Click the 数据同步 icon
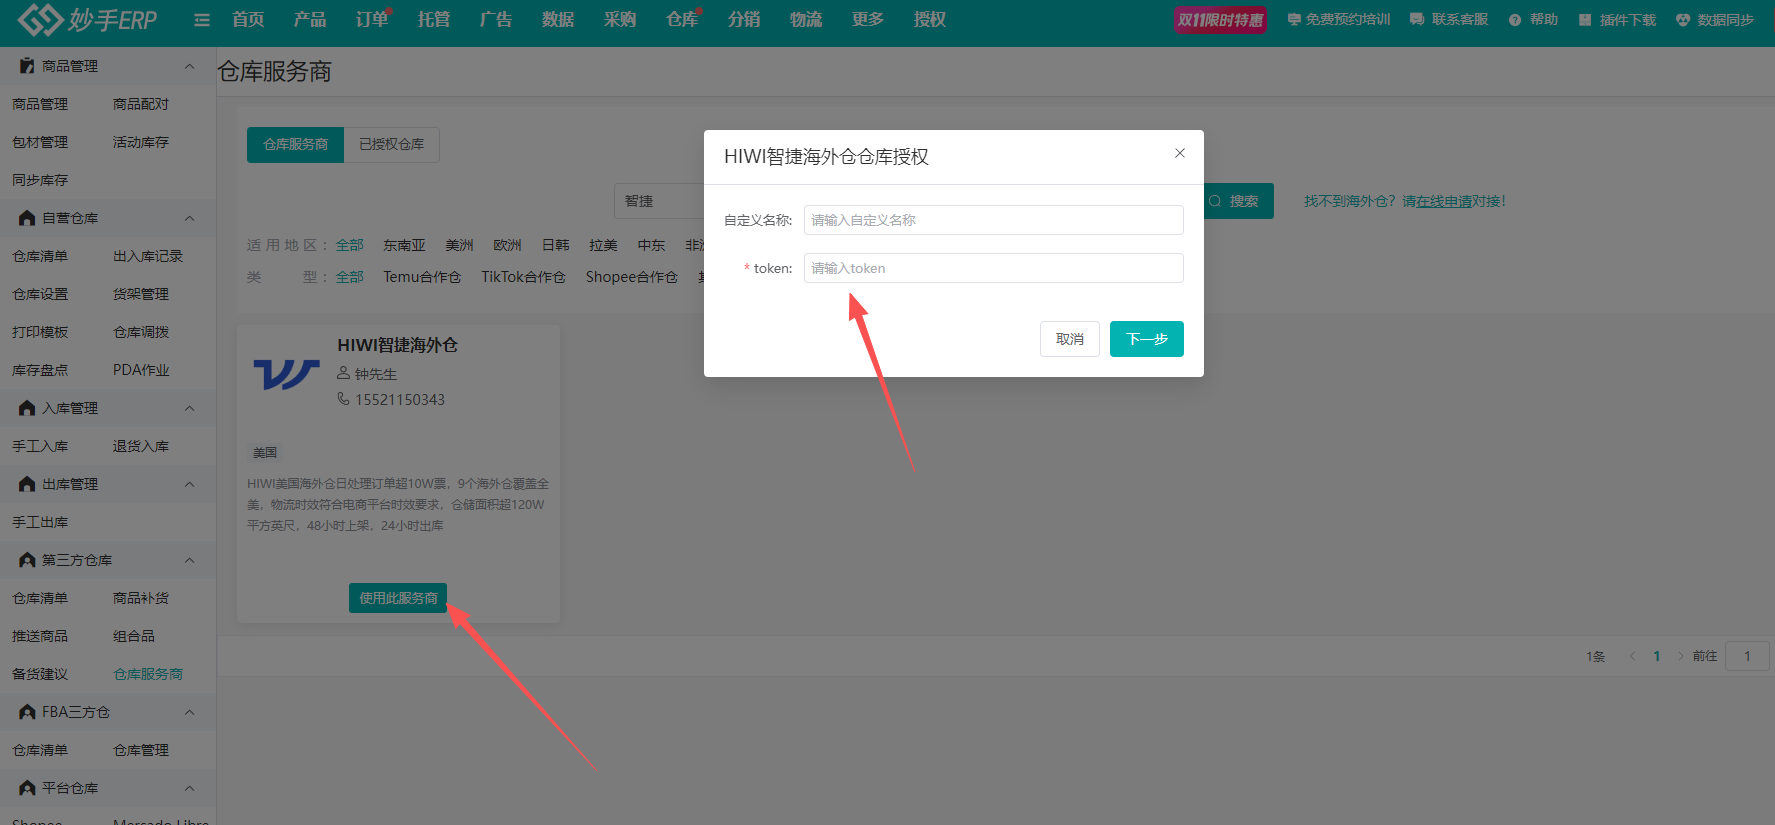1775x825 pixels. pos(1683,20)
